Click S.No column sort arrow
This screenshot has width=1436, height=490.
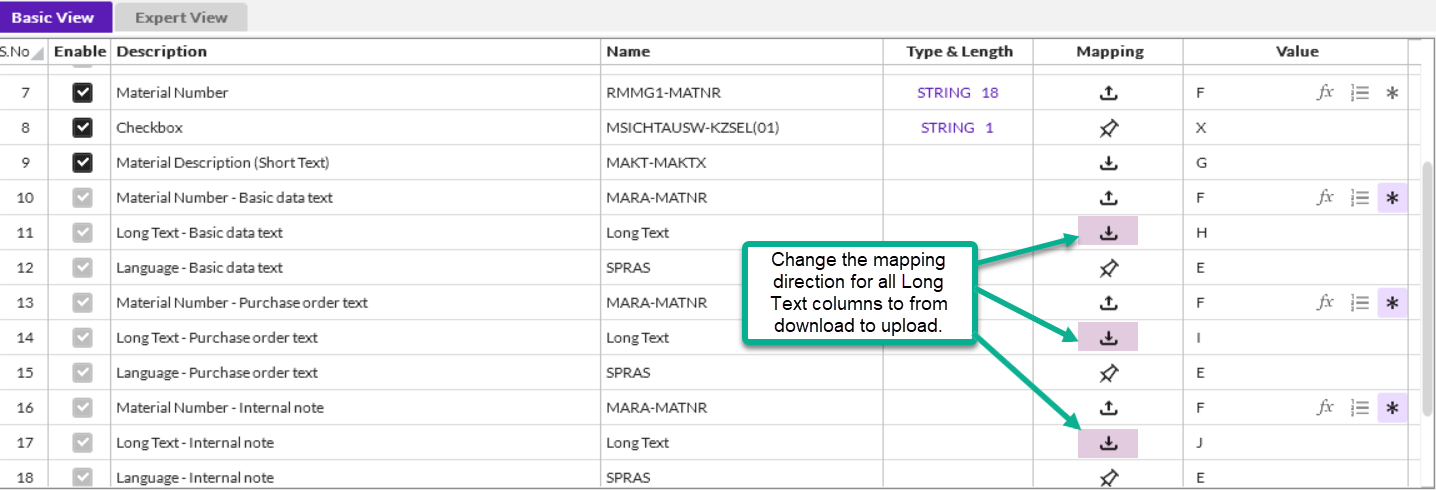[38, 53]
